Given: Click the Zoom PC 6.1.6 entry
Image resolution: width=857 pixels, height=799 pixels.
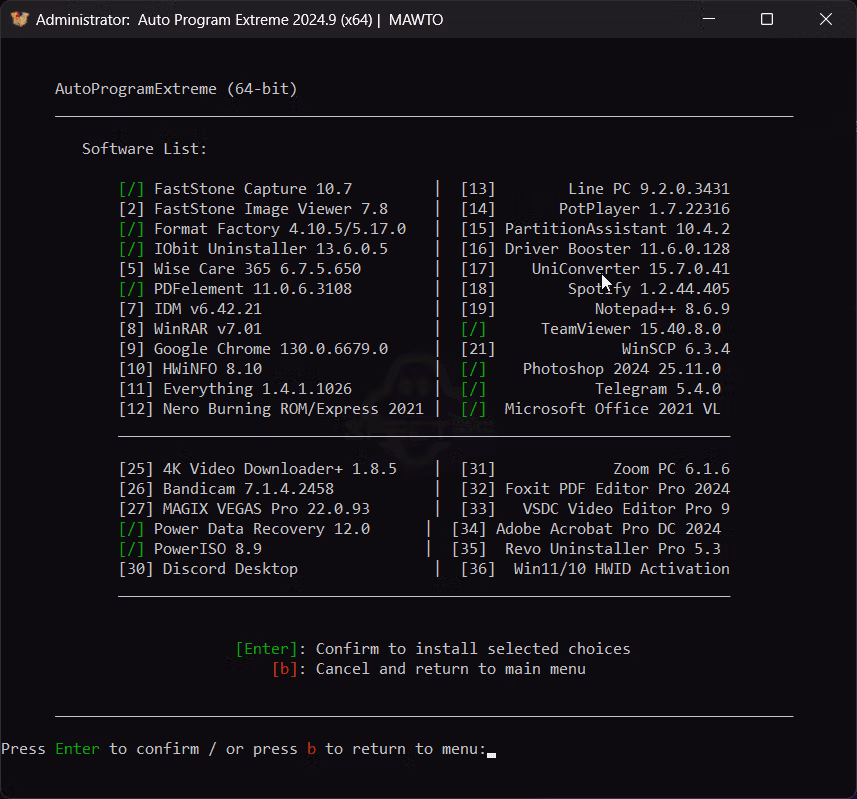Looking at the screenshot, I should tap(595, 469).
